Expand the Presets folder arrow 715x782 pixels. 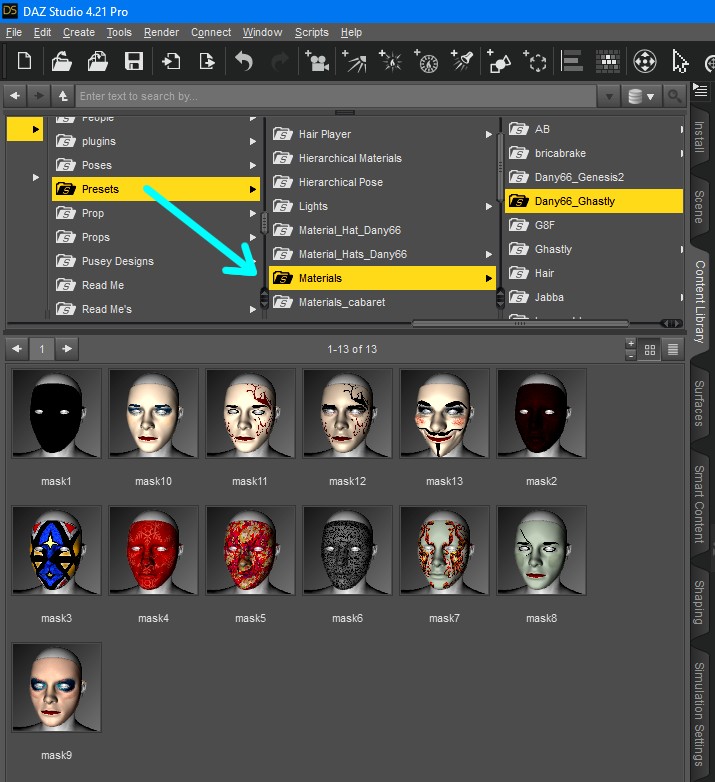coord(253,190)
